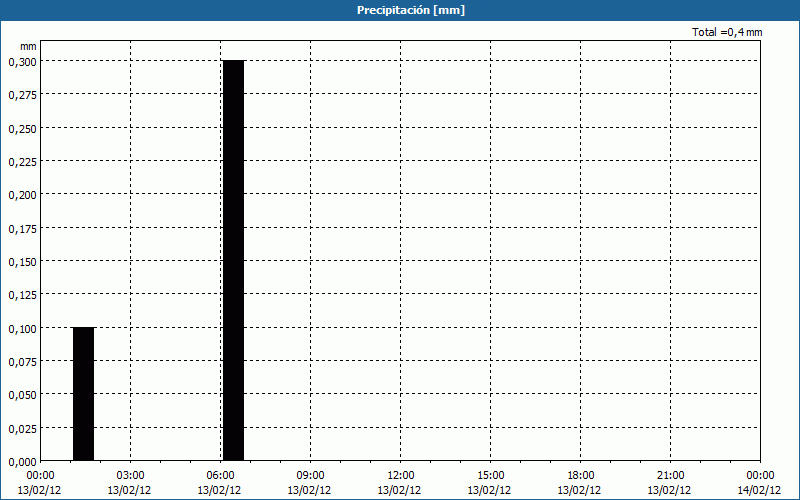Click the Total =0,4 mm label
This screenshot has width=800, height=500.
[727, 32]
